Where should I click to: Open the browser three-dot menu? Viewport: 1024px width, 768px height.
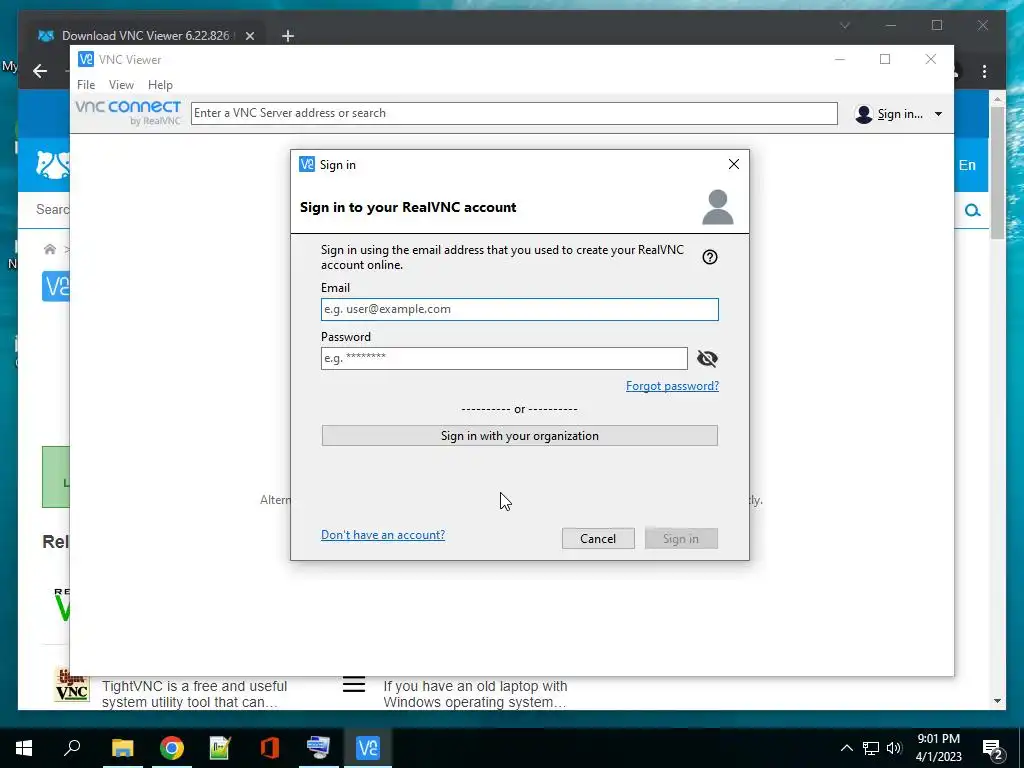(984, 71)
